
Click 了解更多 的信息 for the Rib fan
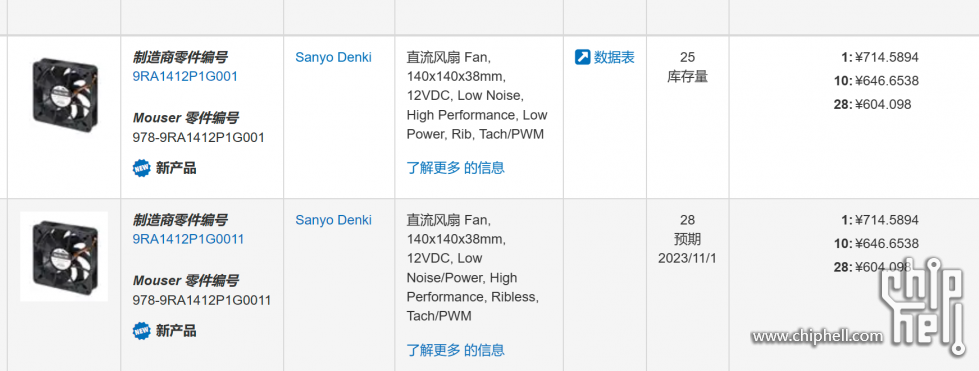(x=456, y=167)
